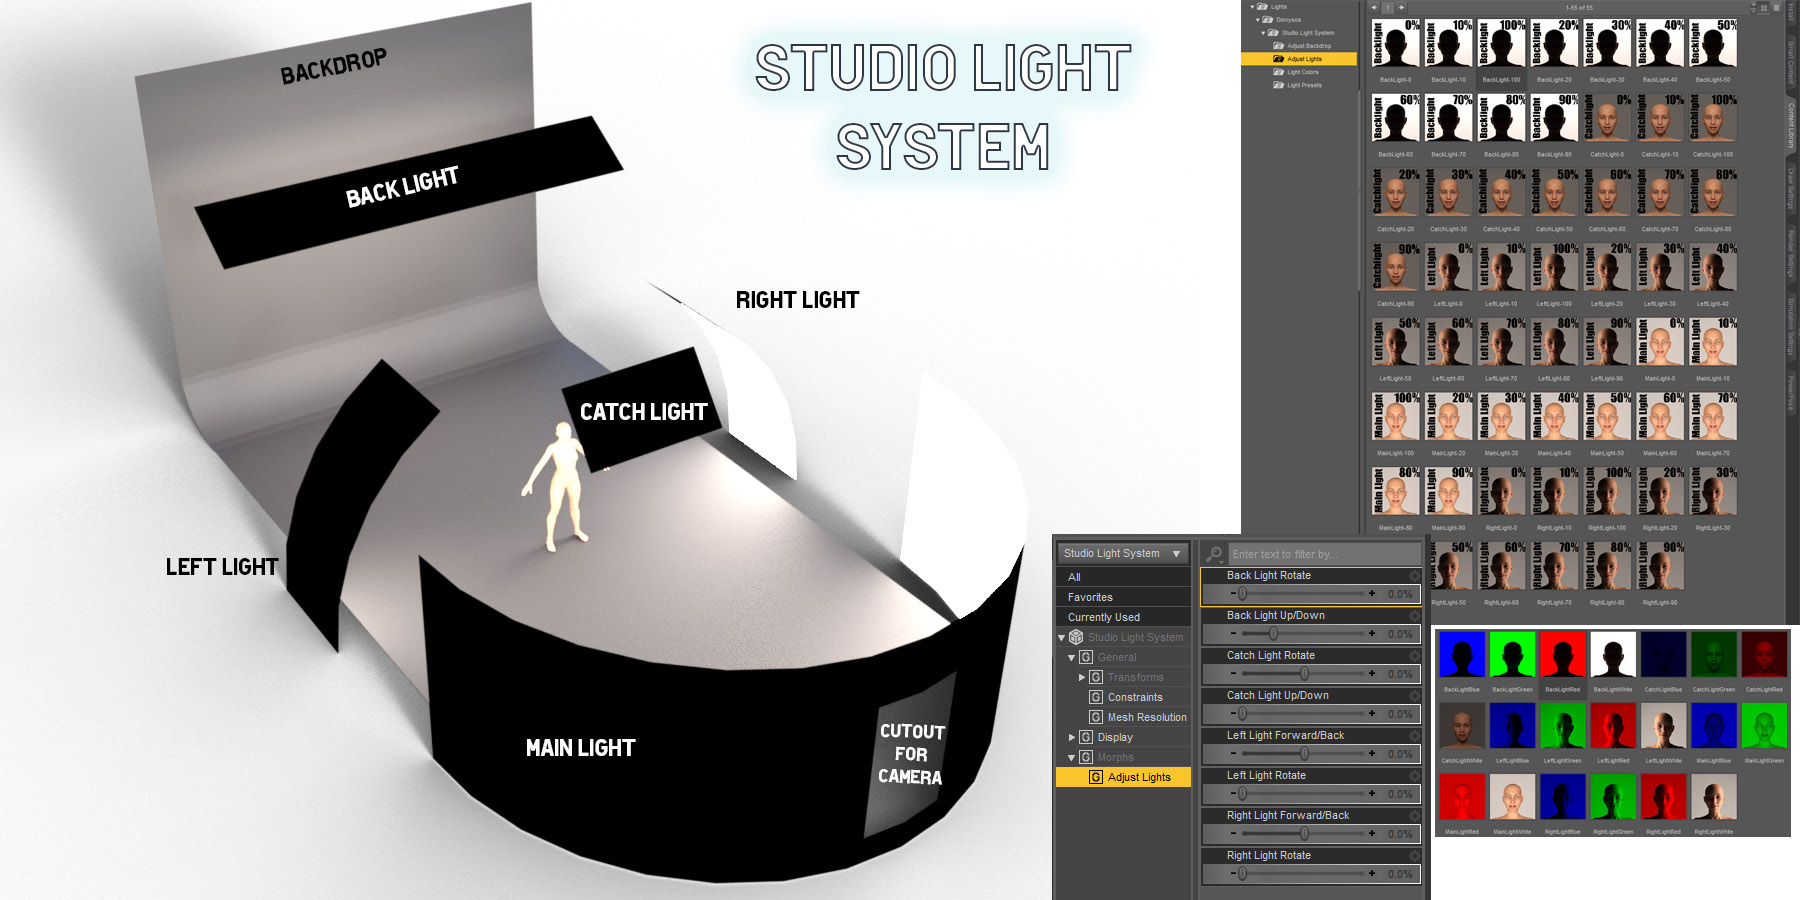Click the content library back arrow
This screenshot has width=1800, height=900.
click(1374, 7)
